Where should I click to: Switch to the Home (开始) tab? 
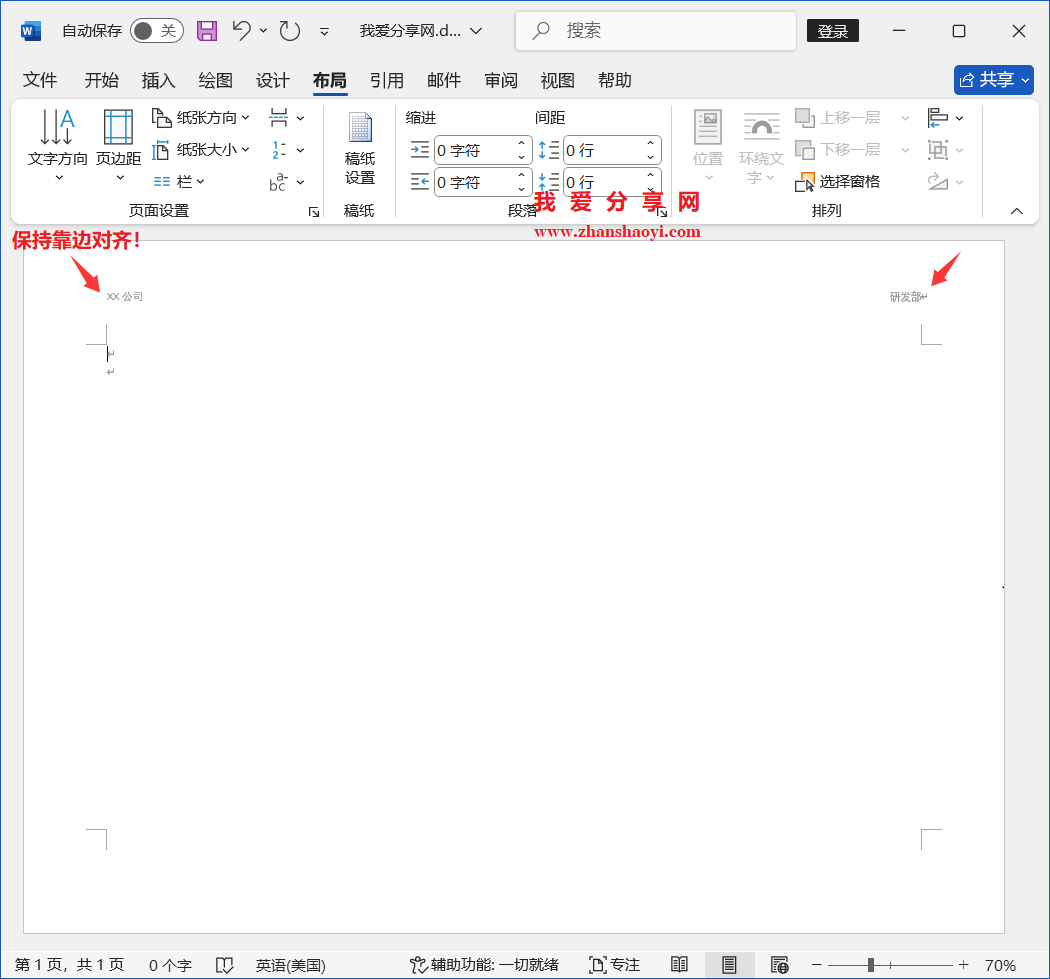point(101,80)
